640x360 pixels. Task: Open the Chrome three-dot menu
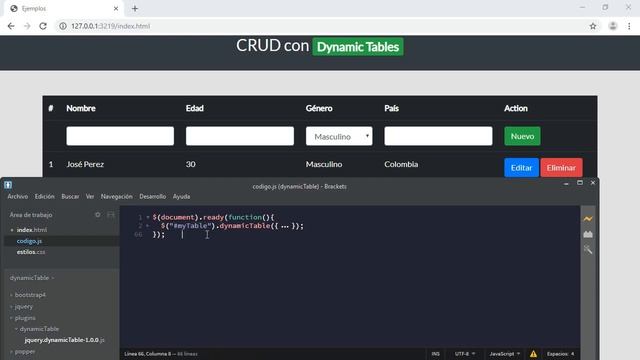629,26
